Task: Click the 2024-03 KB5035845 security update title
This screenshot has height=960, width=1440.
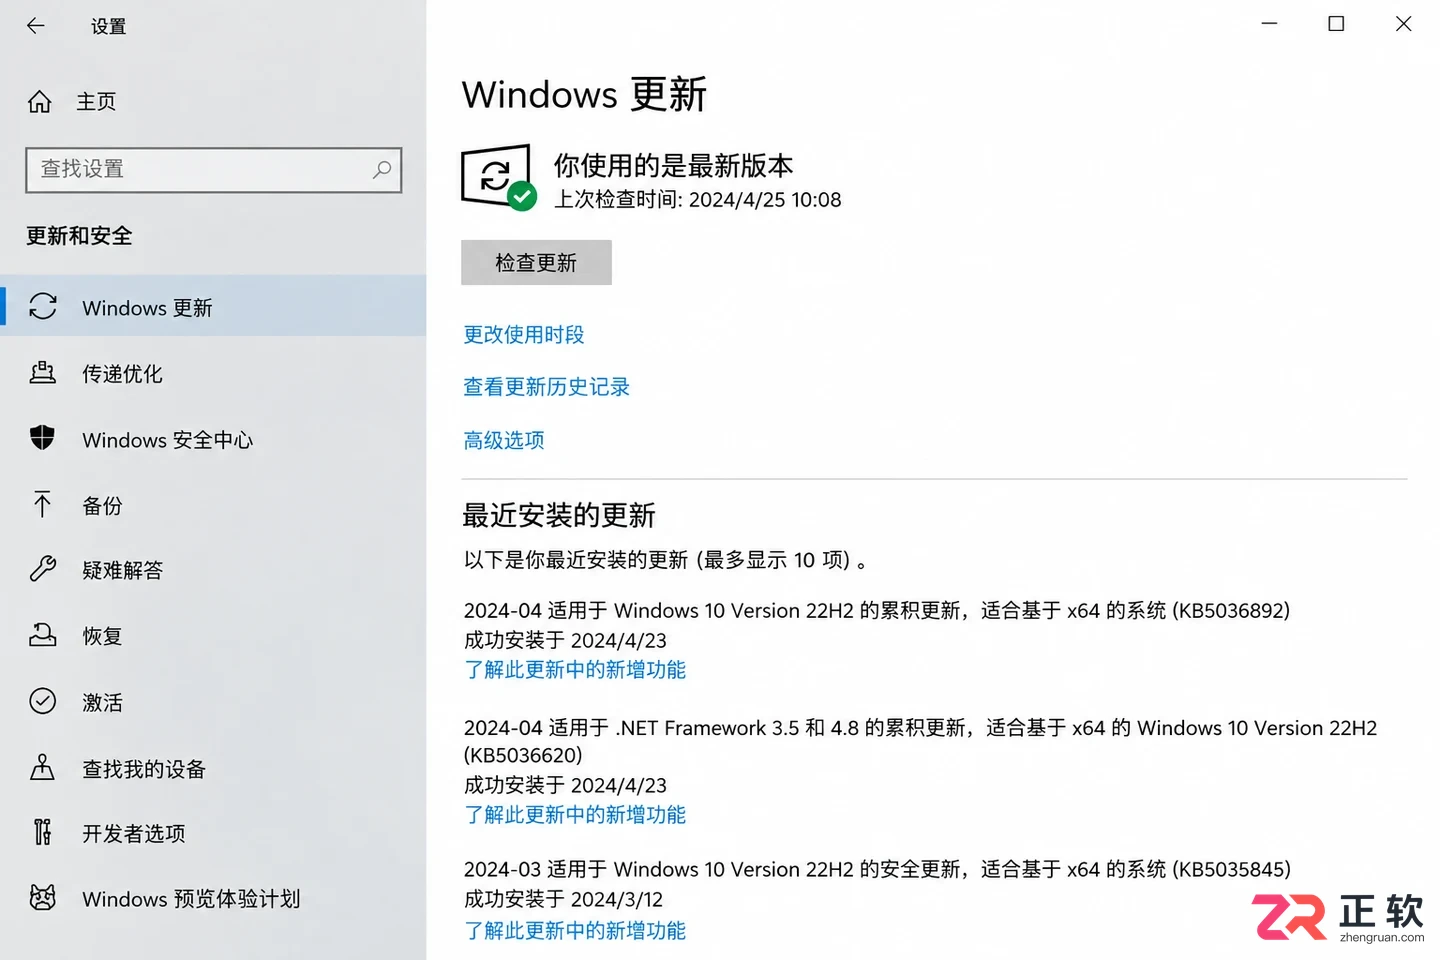Action: click(877, 870)
